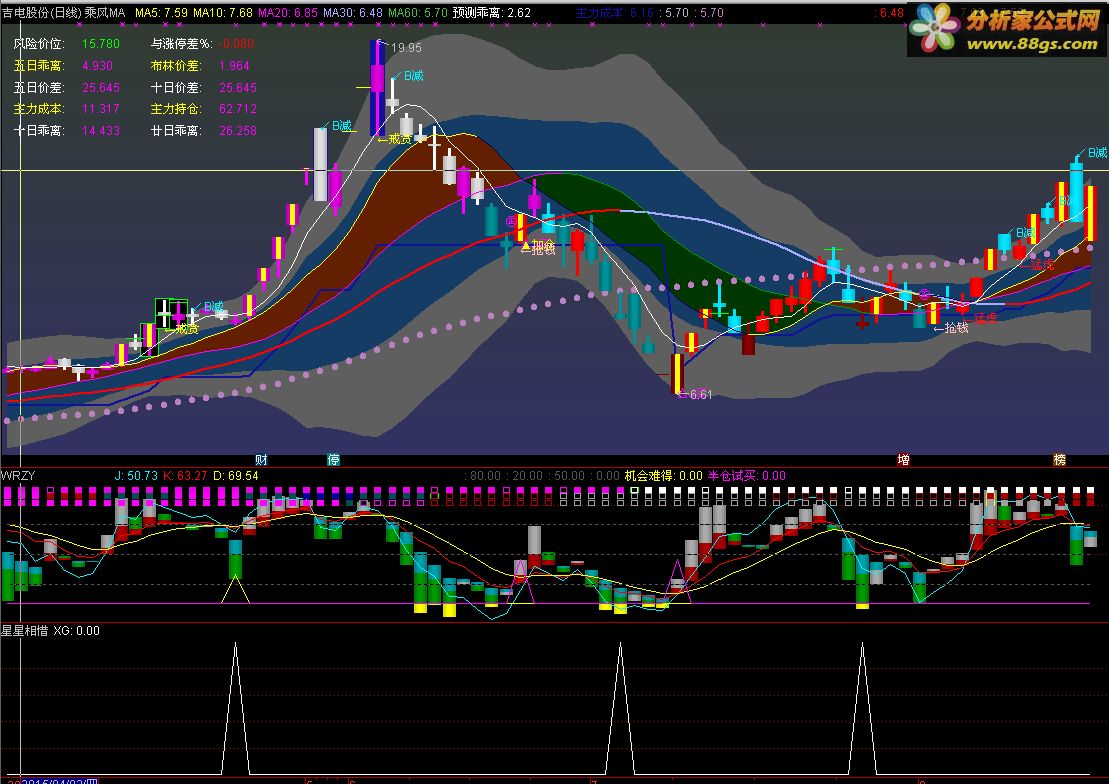This screenshot has width=1109, height=784.
Task: Click the 分析家公式网 flower logo
Action: [934, 28]
